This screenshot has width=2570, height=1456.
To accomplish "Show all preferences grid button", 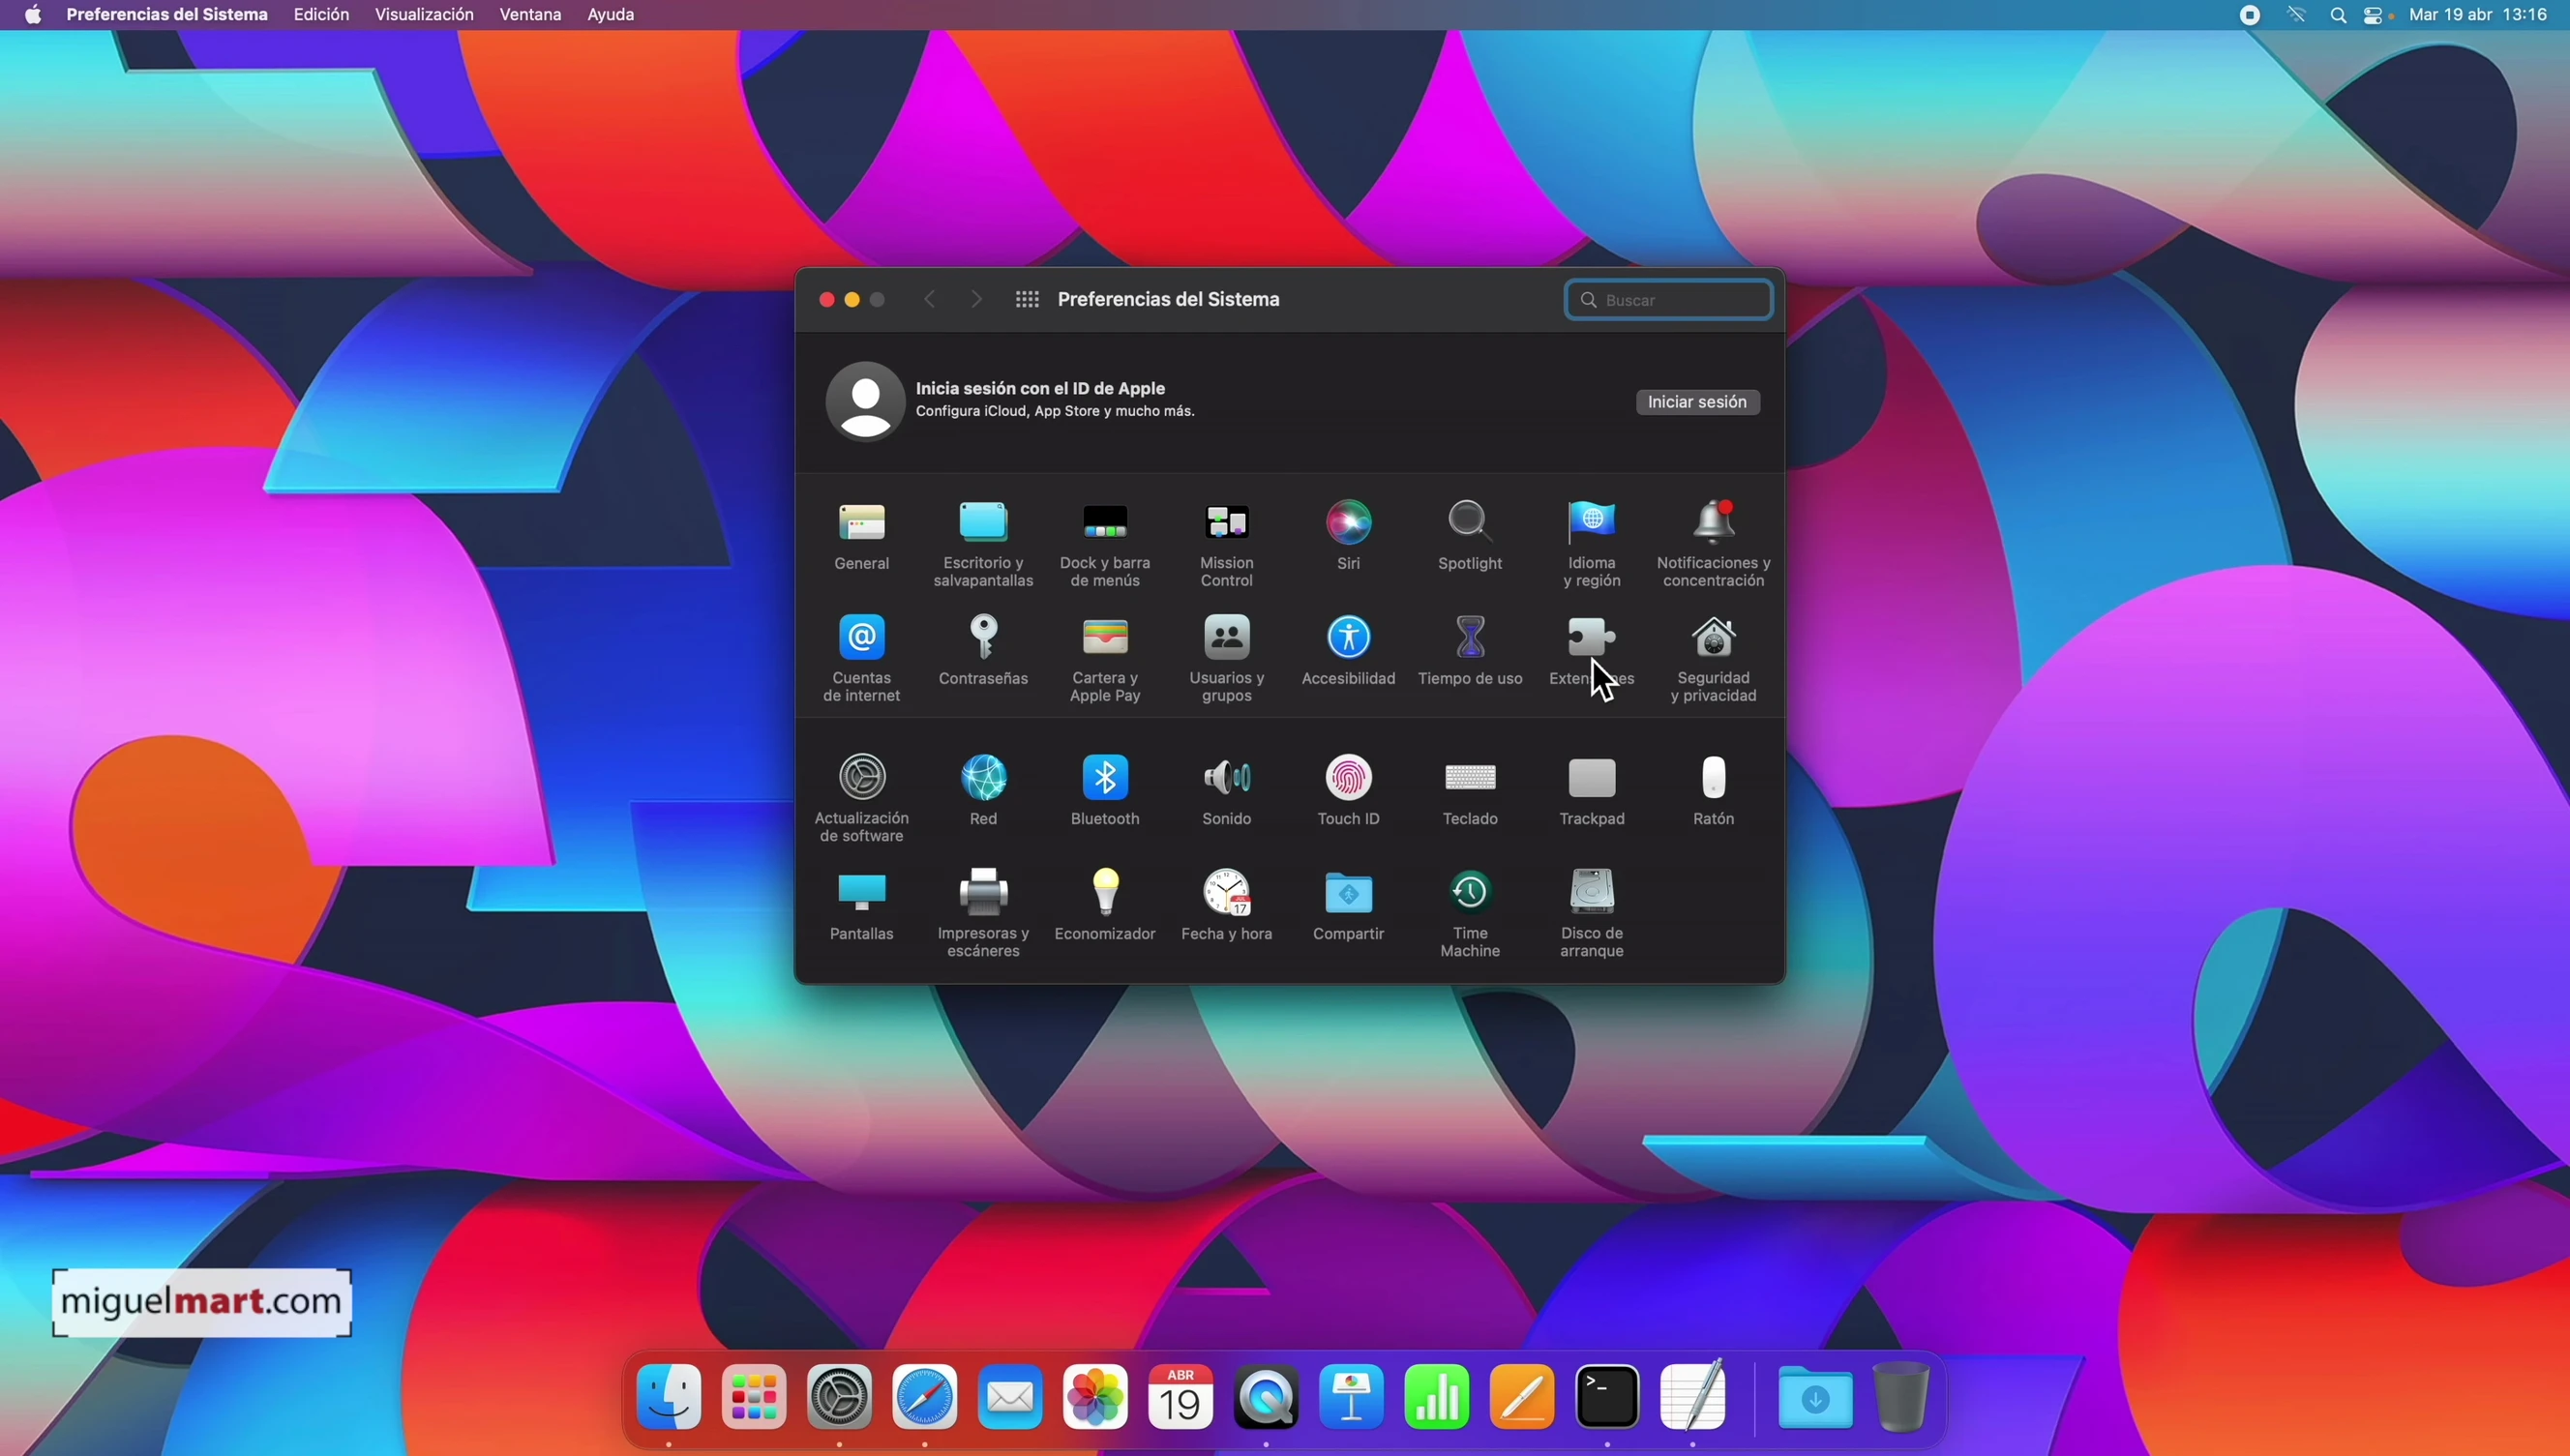I will [1027, 300].
